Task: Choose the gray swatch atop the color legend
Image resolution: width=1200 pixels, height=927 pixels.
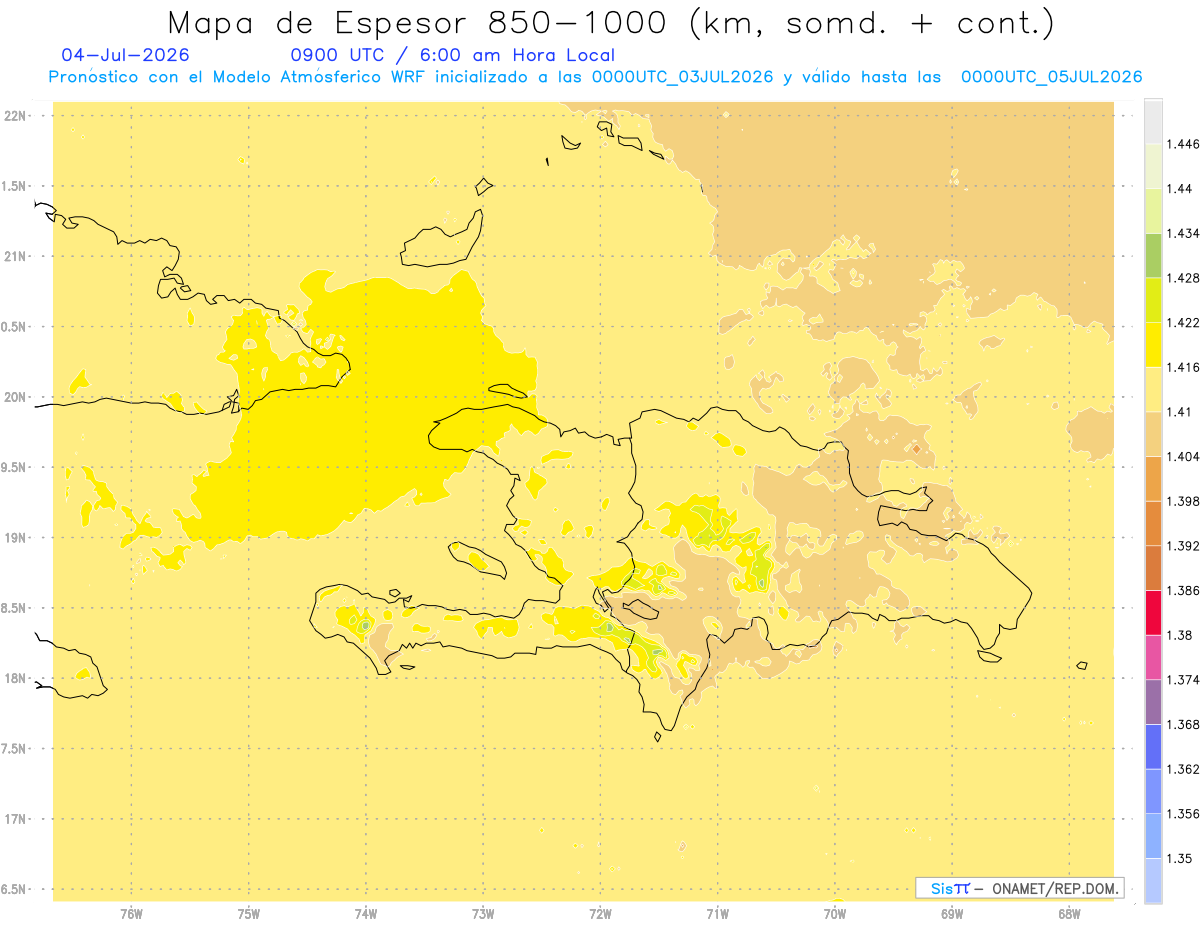Action: (1153, 122)
